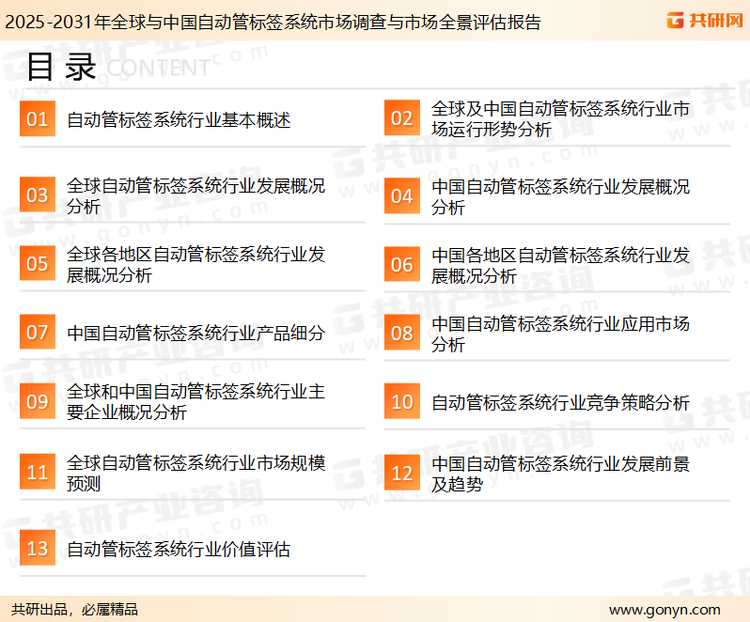
Task: Select the orange 01 number badge
Action: 37,119
